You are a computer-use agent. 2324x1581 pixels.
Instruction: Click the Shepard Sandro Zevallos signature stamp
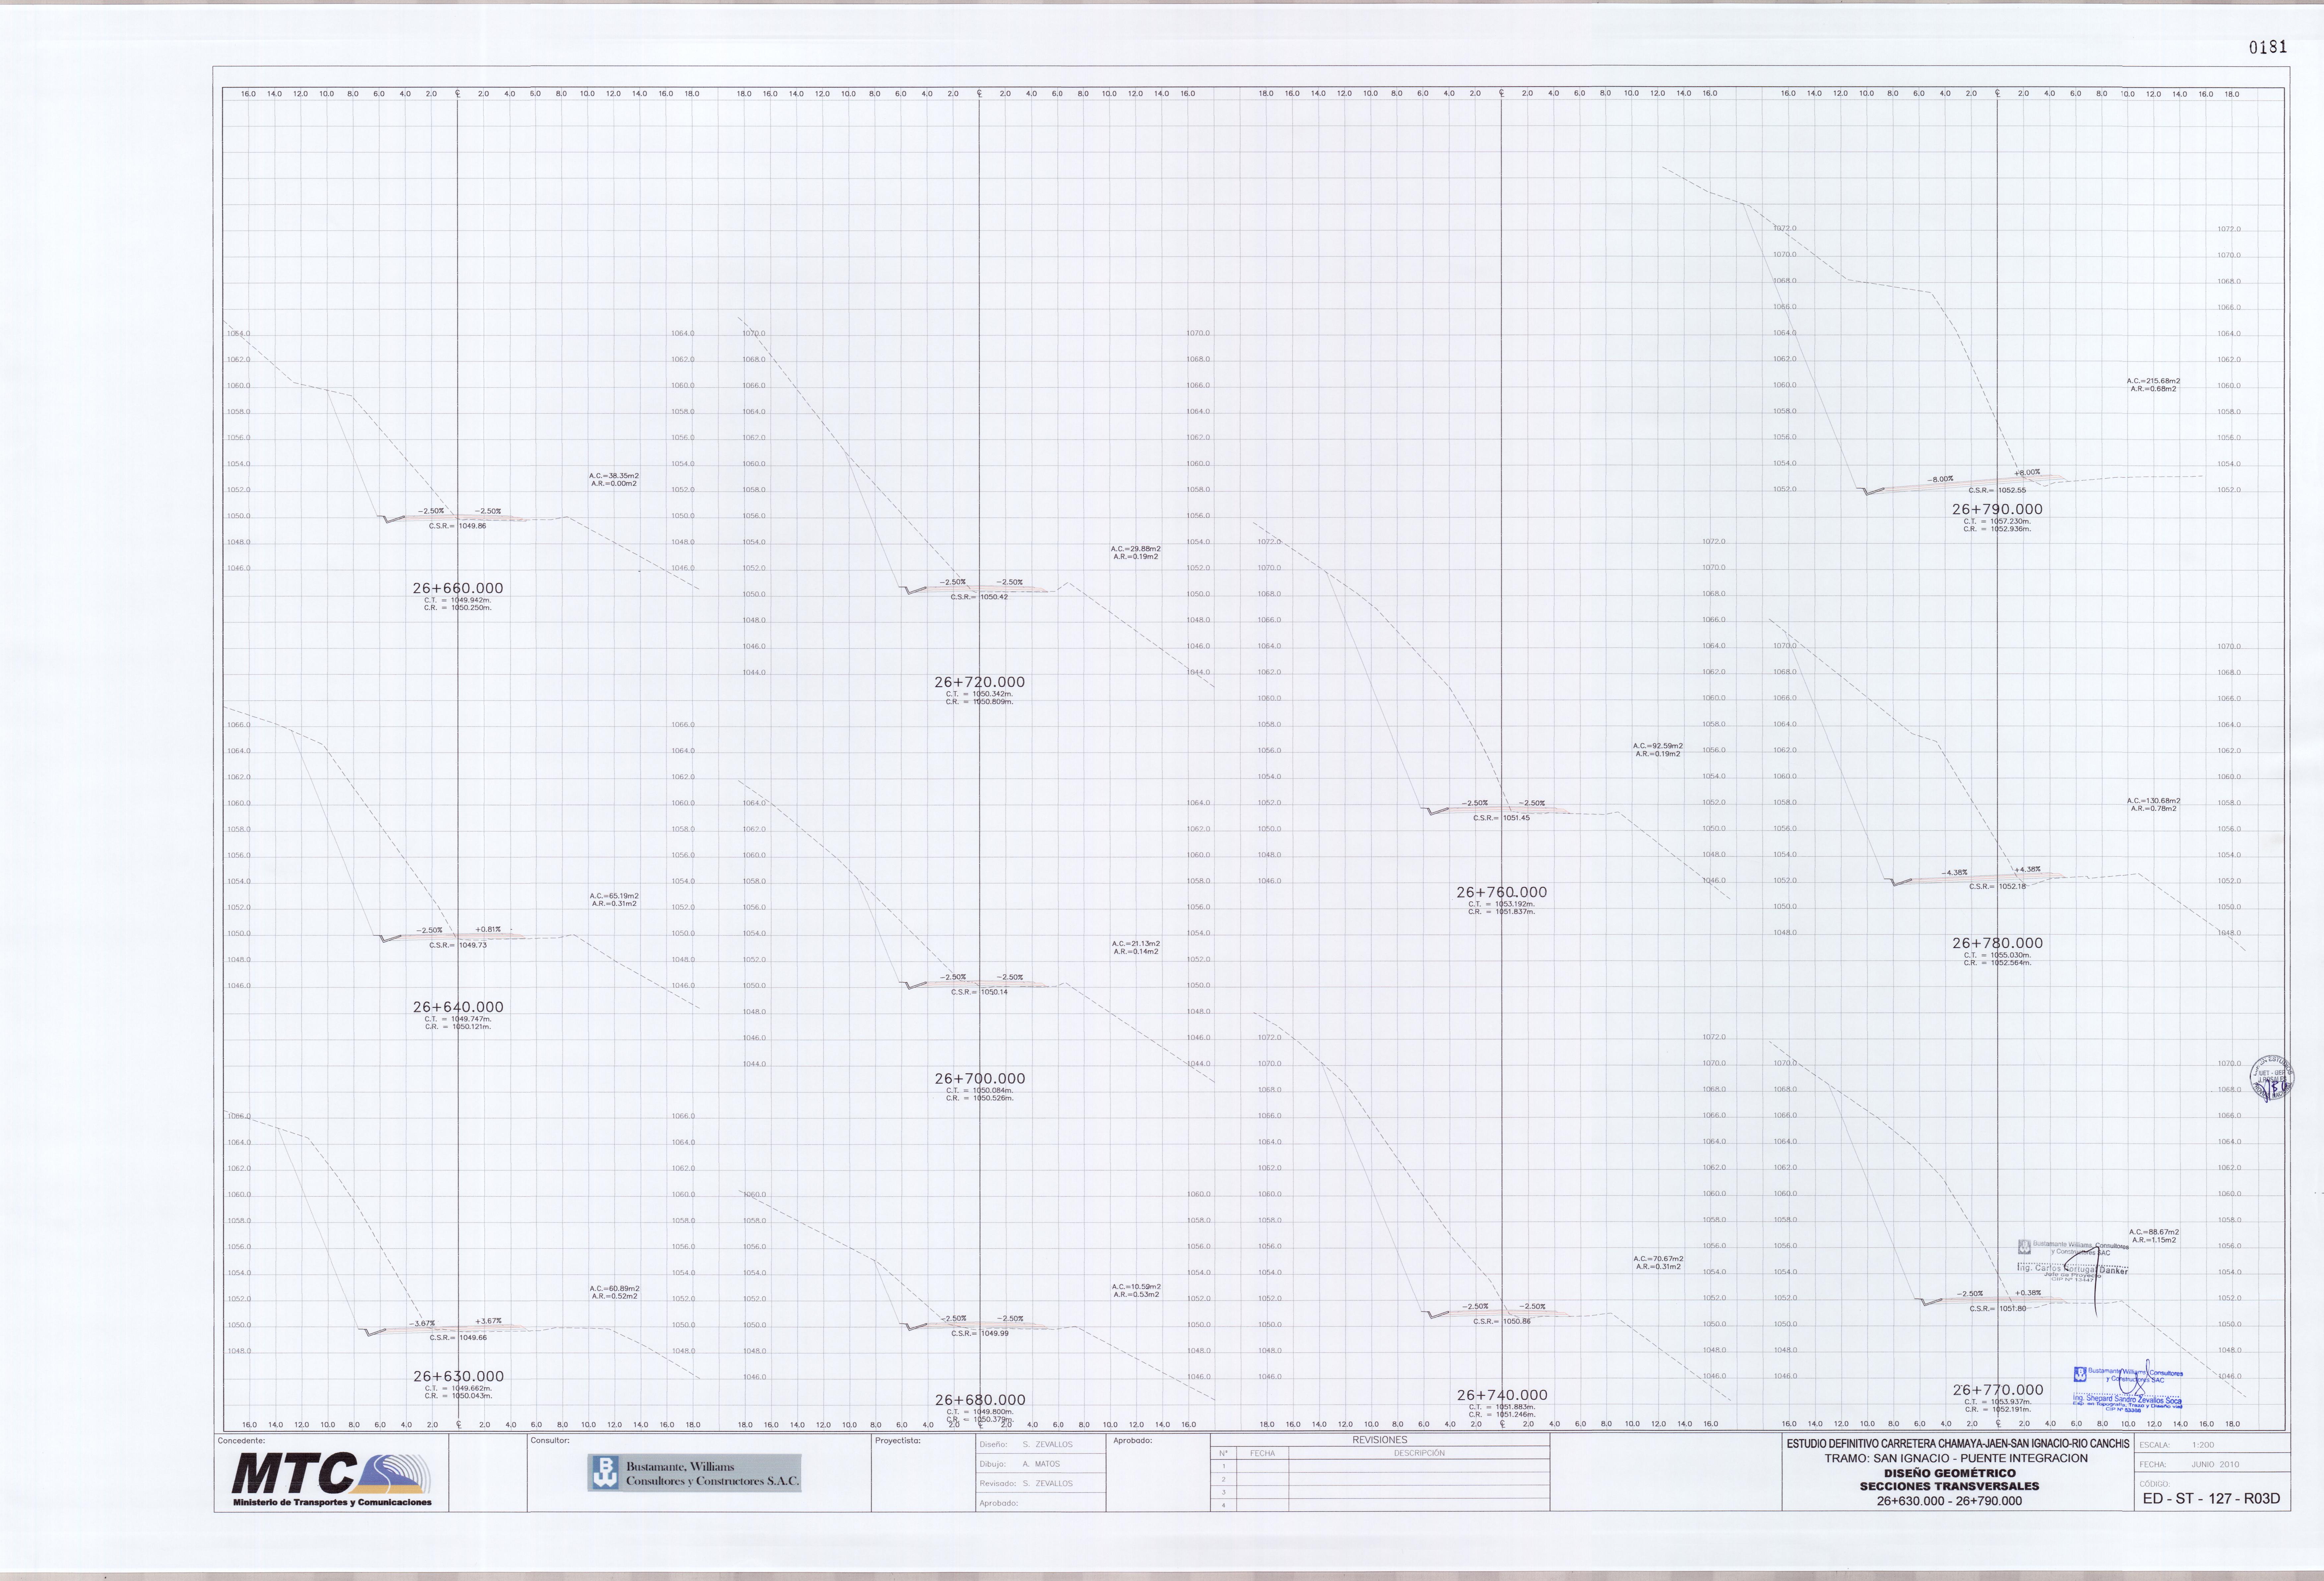click(2128, 1389)
